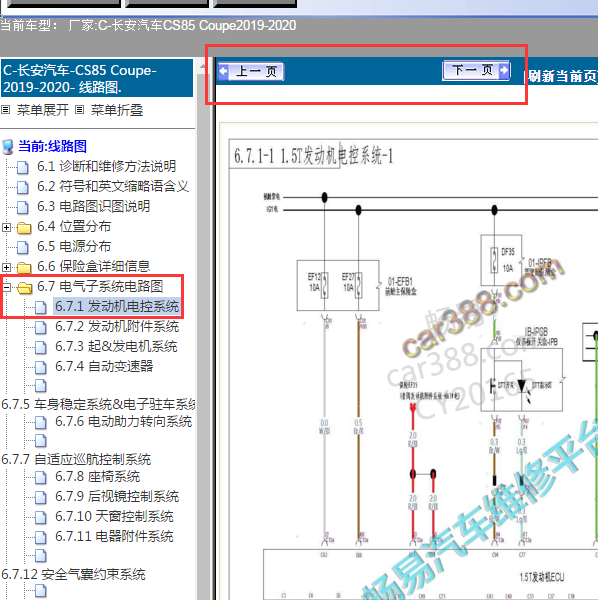Select 6.6 保险盒详细信息 folder label
Image resolution: width=598 pixels, height=600 pixels.
[93, 266]
